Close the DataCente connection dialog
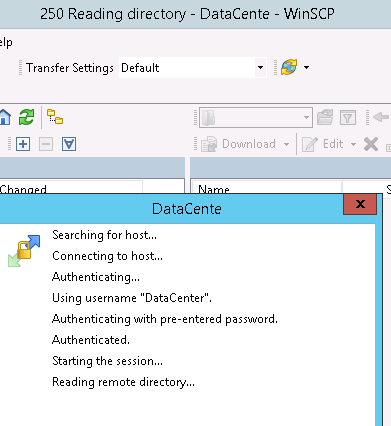Screen dimensions: 391x426 coord(360,204)
